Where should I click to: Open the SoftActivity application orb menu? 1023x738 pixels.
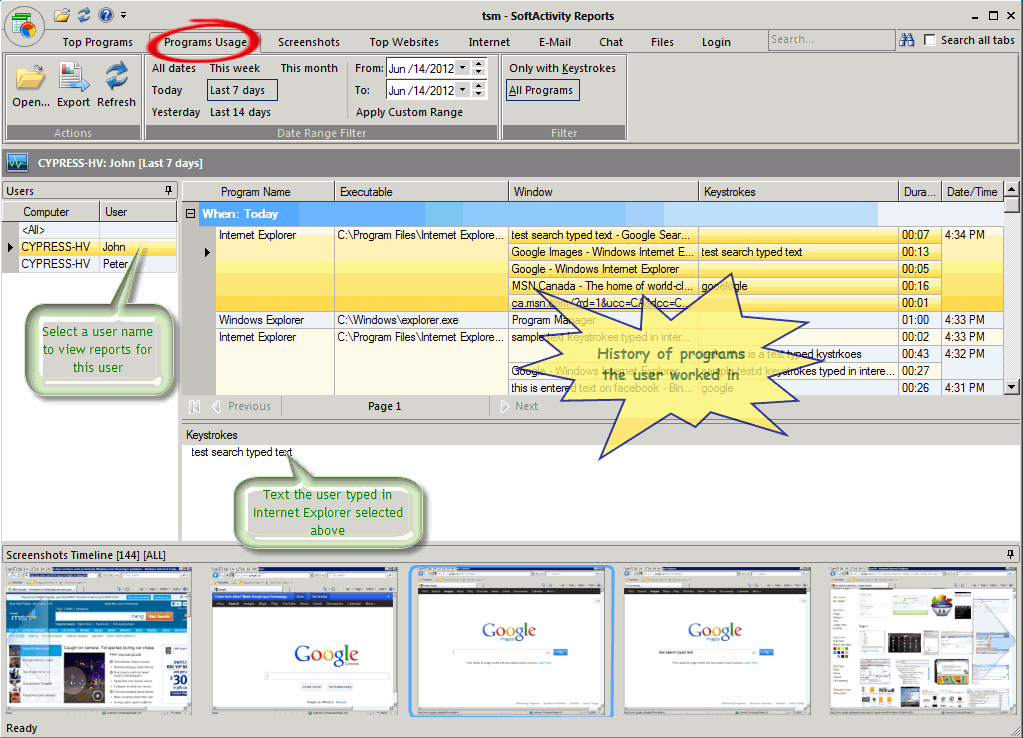click(24, 26)
